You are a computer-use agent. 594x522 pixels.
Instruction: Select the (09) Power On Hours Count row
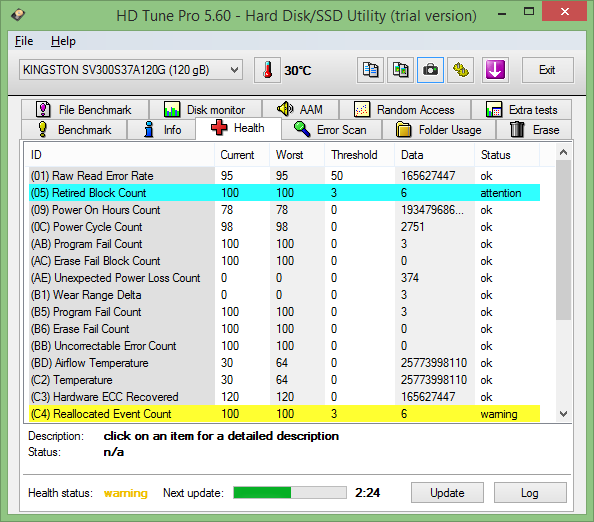[284, 210]
